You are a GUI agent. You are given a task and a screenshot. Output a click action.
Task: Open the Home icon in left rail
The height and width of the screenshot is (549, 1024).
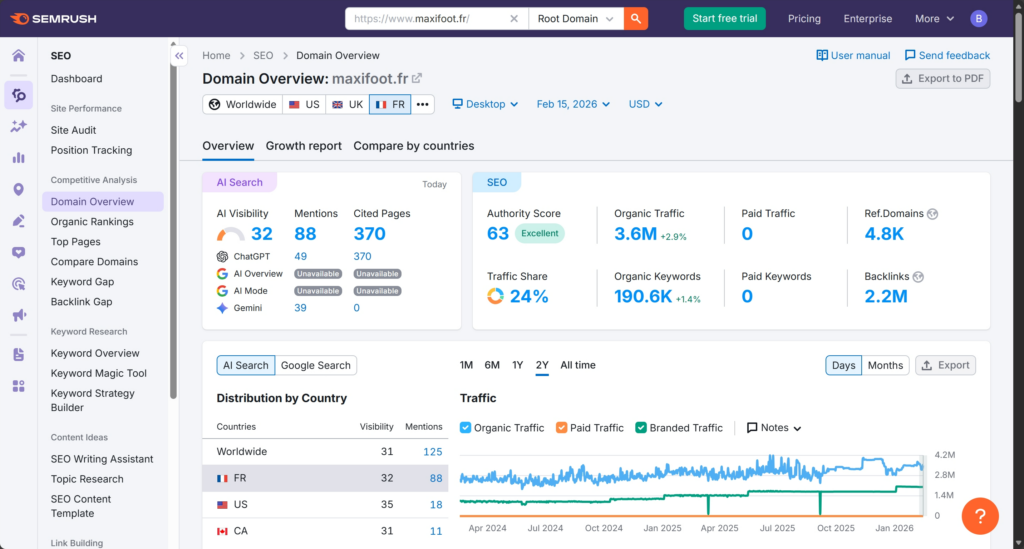tap(18, 55)
